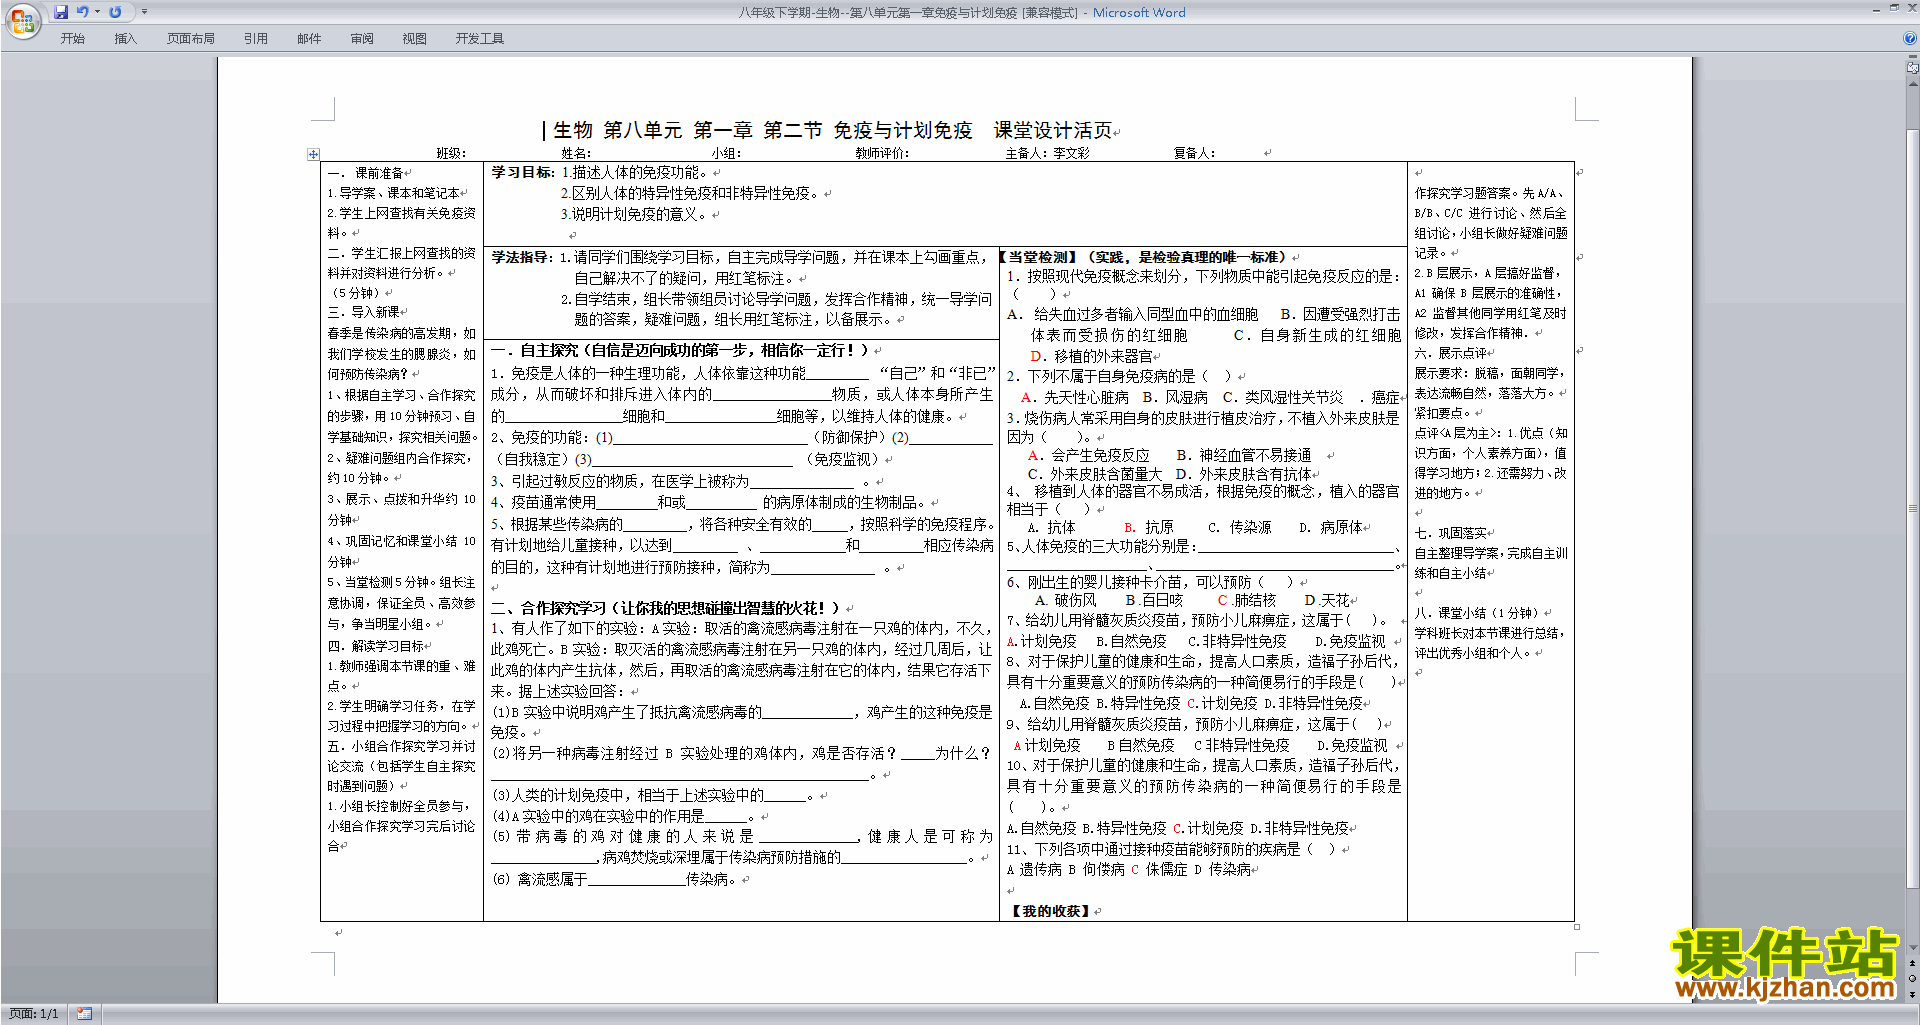1920x1025 pixels.
Task: Click the 一. 课前准备 line
Action: pos(365,173)
